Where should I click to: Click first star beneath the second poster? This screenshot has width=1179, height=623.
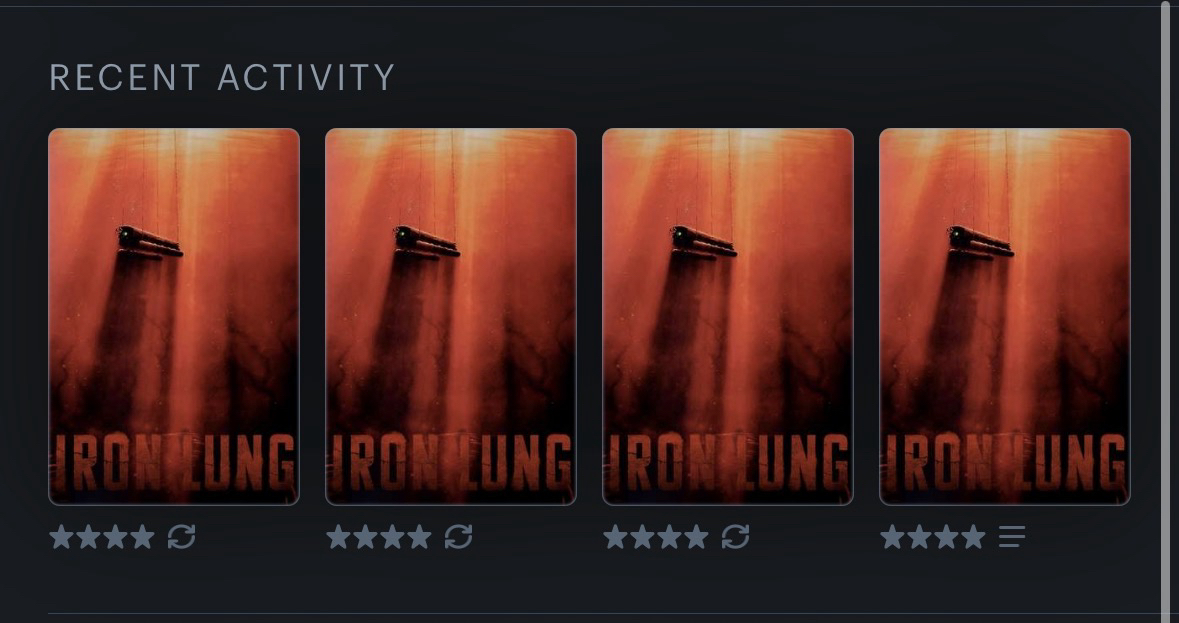coord(338,537)
